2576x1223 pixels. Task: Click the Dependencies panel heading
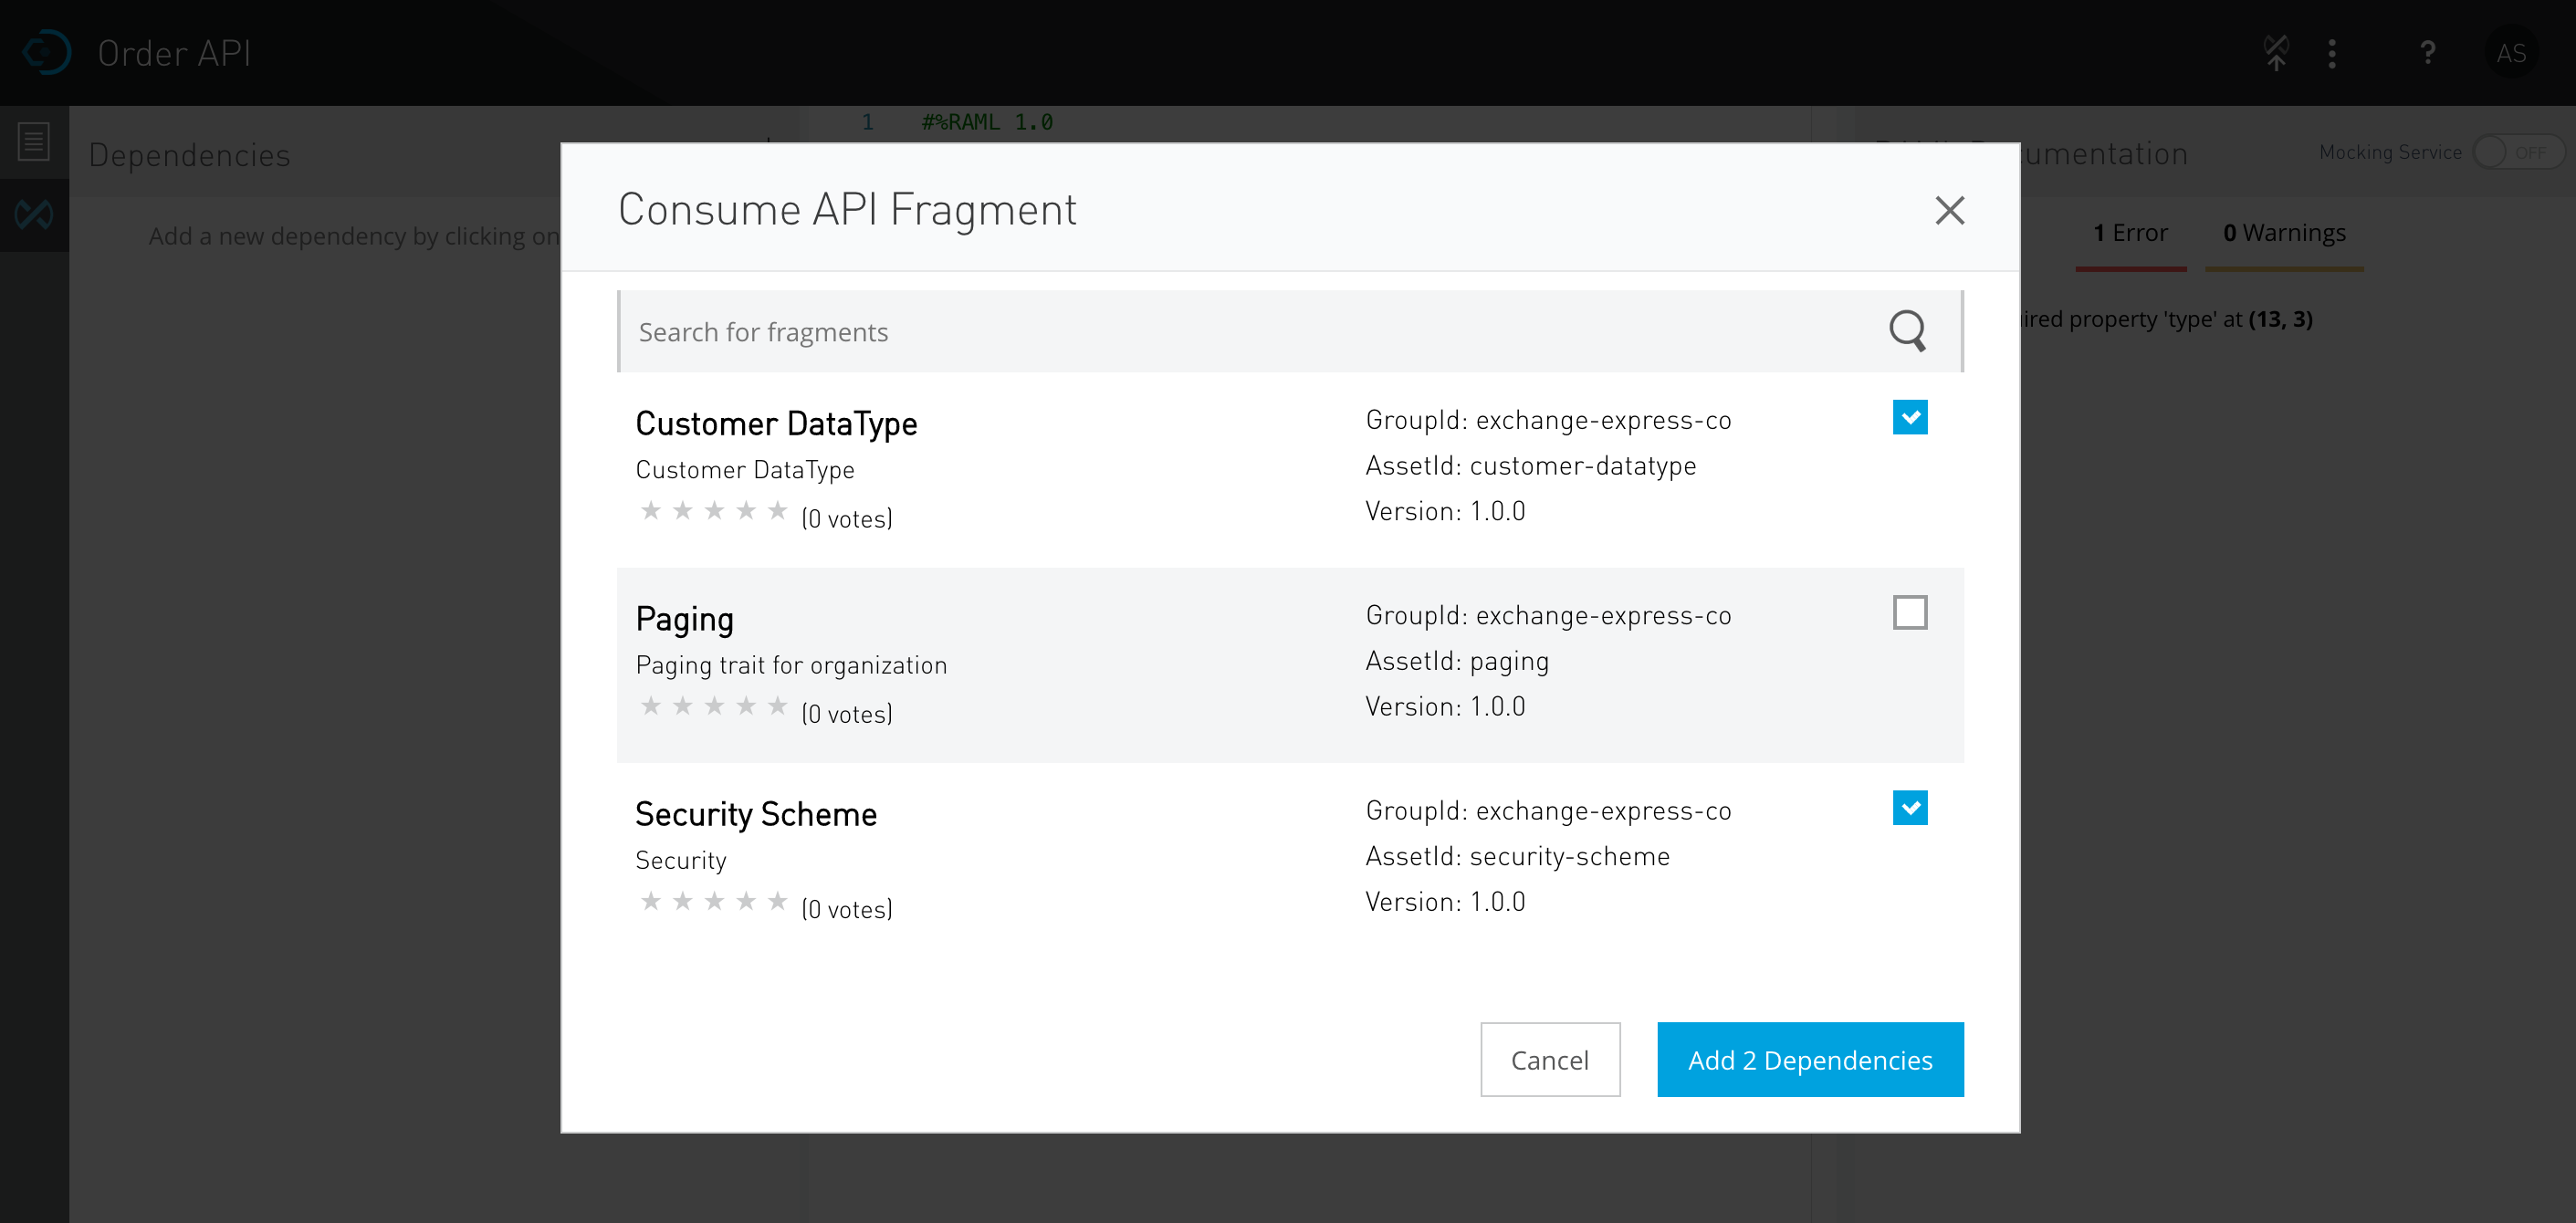189,155
